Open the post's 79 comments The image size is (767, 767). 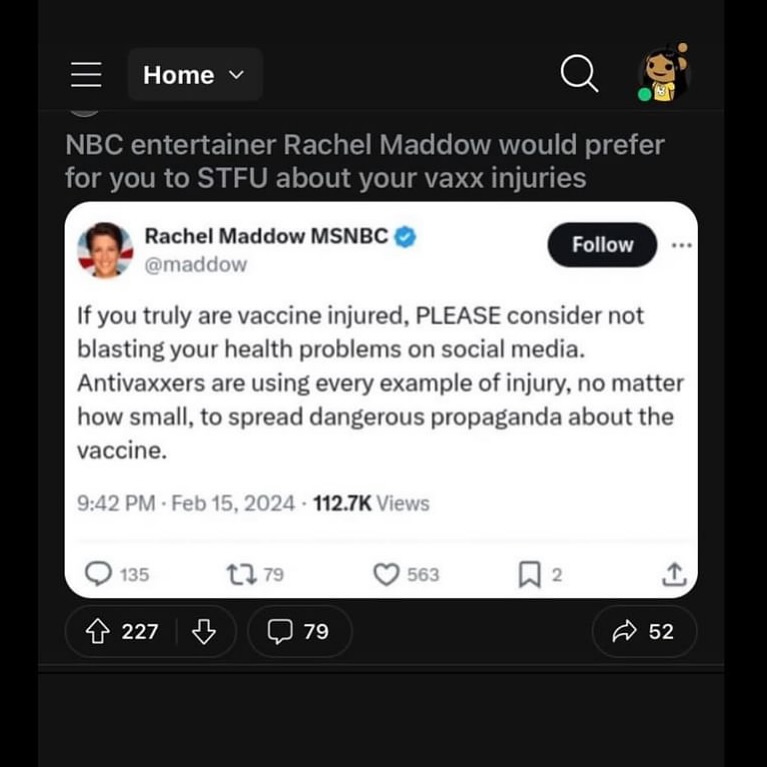click(x=299, y=631)
